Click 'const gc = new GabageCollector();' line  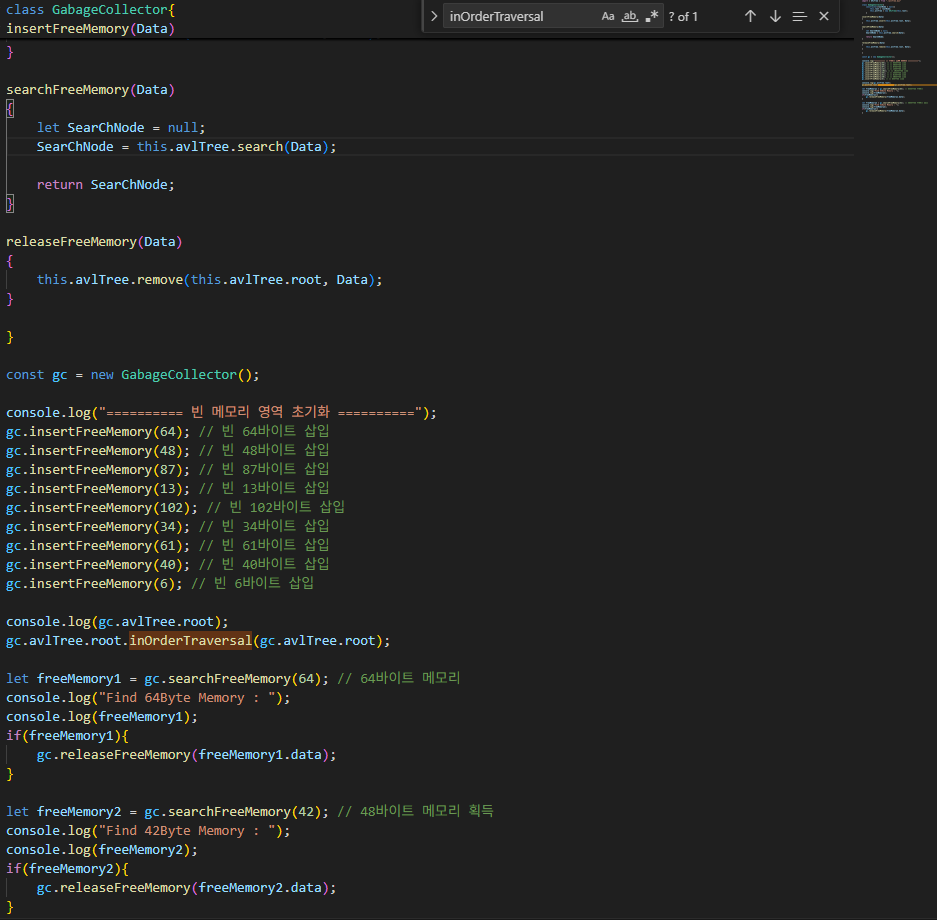click(133, 375)
